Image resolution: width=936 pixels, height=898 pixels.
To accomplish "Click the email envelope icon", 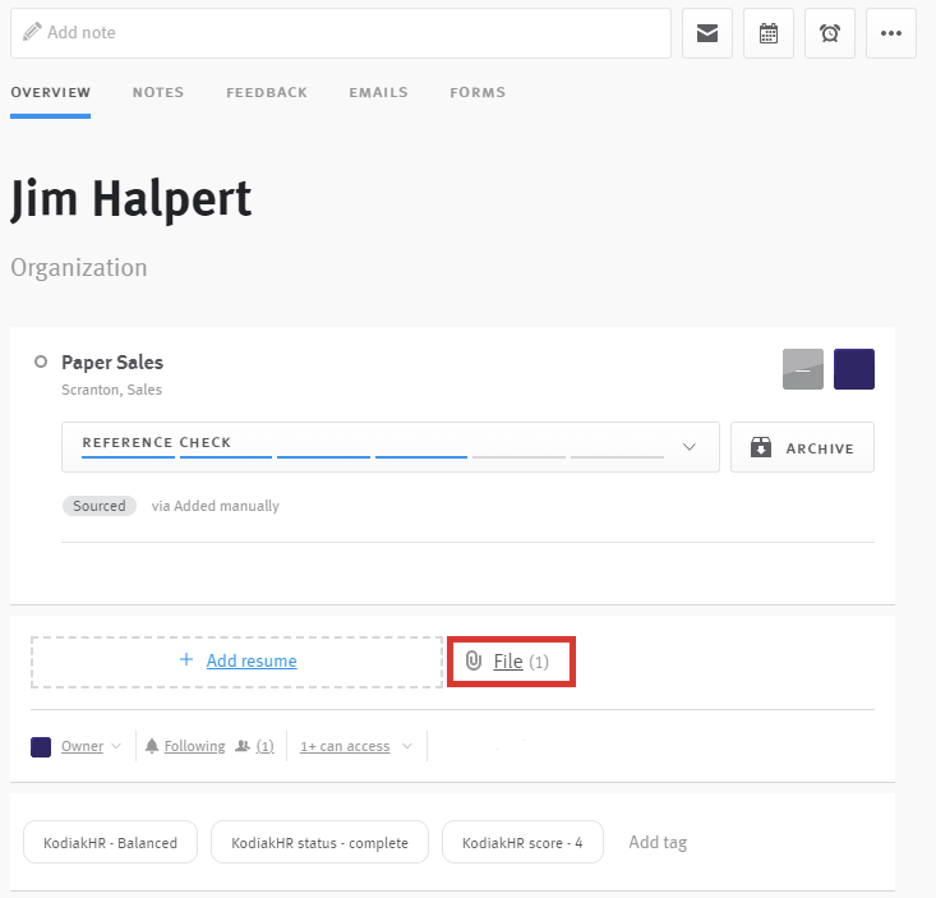I will pyautogui.click(x=707, y=33).
